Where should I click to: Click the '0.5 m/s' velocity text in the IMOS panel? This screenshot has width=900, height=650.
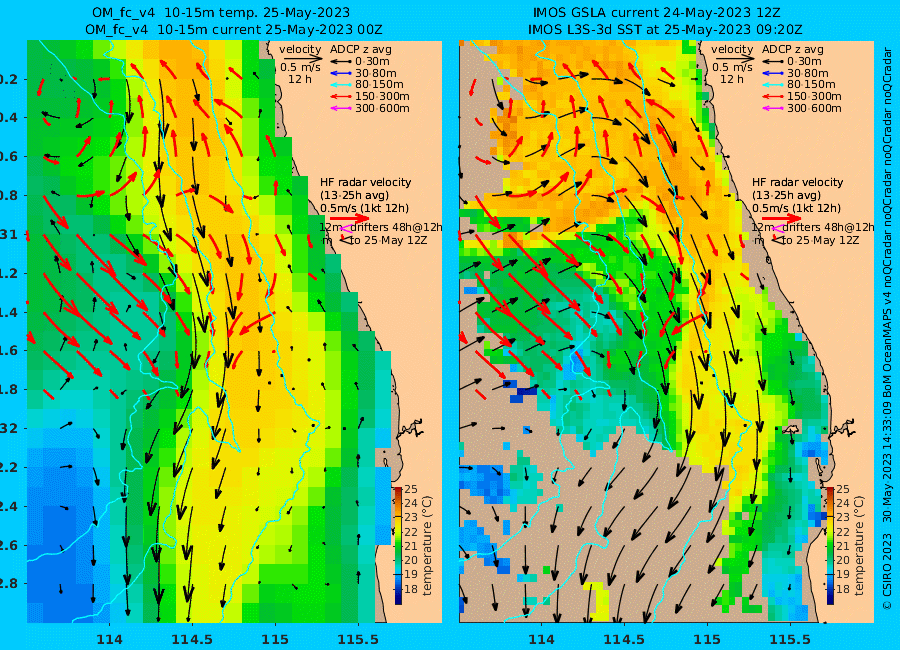732,67
